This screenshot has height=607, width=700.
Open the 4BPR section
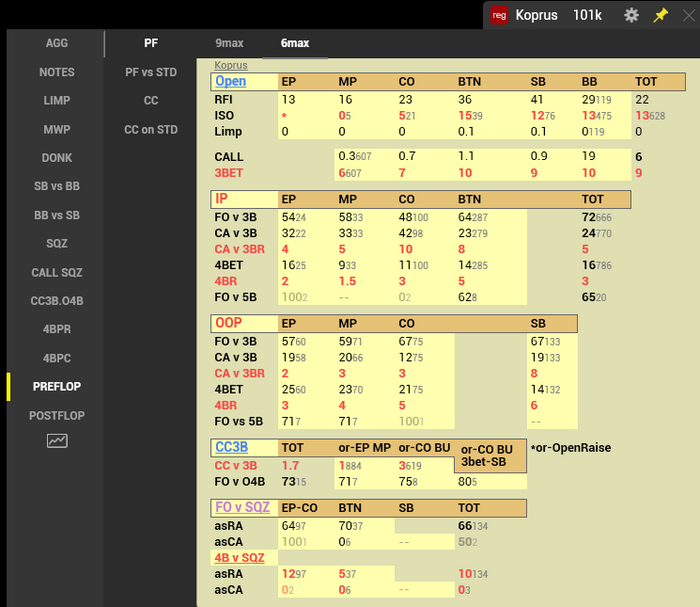click(57, 329)
